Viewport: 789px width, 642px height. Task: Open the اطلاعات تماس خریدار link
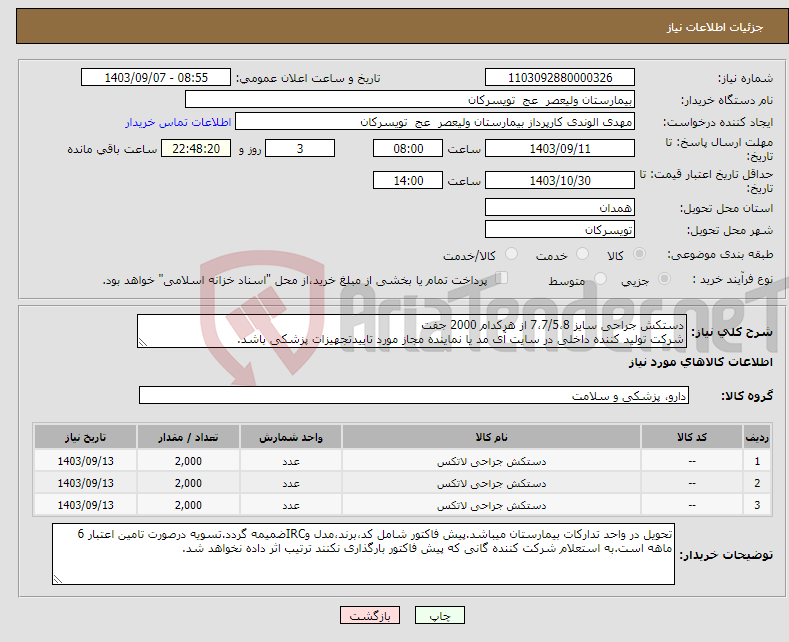(178, 122)
